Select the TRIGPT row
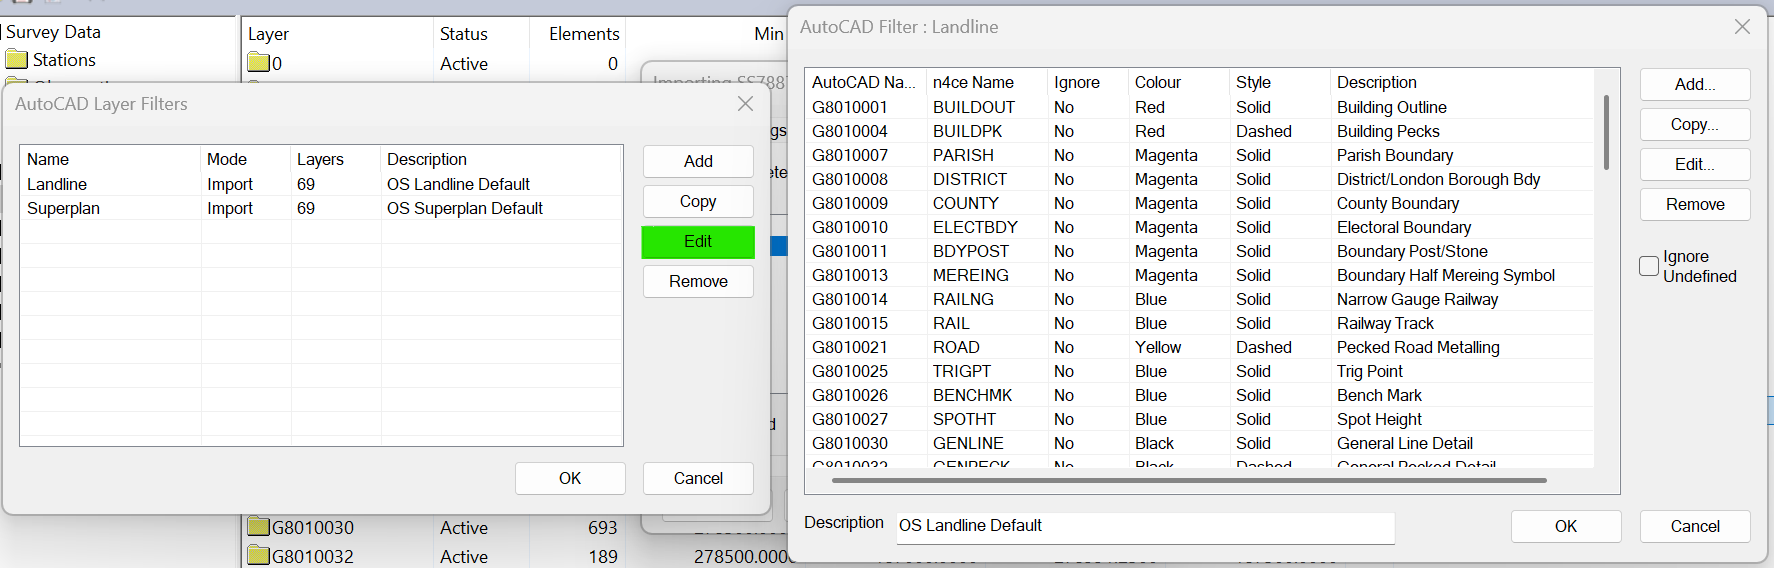1774x568 pixels. click(1200, 371)
